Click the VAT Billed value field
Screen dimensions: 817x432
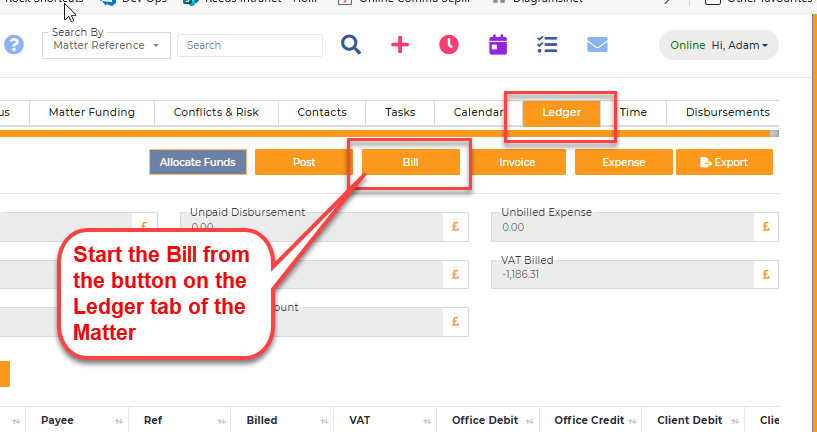coord(623,275)
